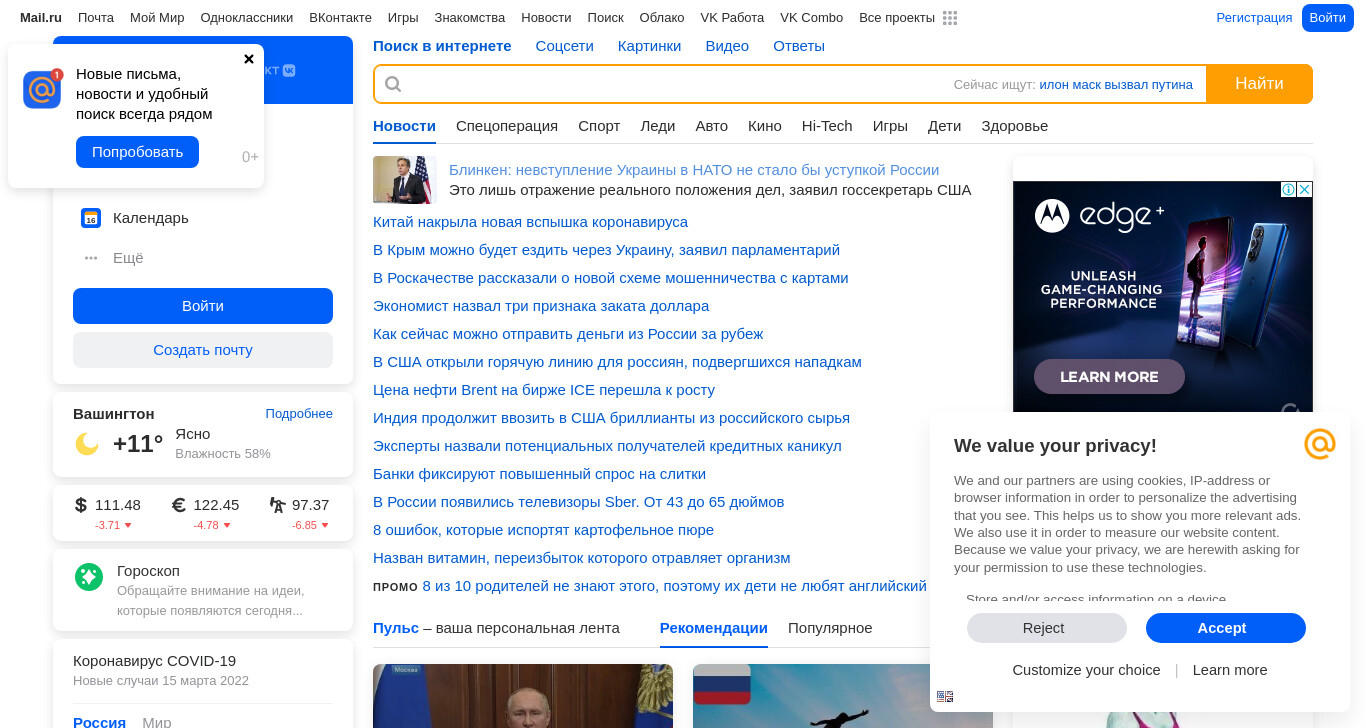1366x728 pixels.
Task: Click the Mail.ru app icon in popup
Action: 42,89
